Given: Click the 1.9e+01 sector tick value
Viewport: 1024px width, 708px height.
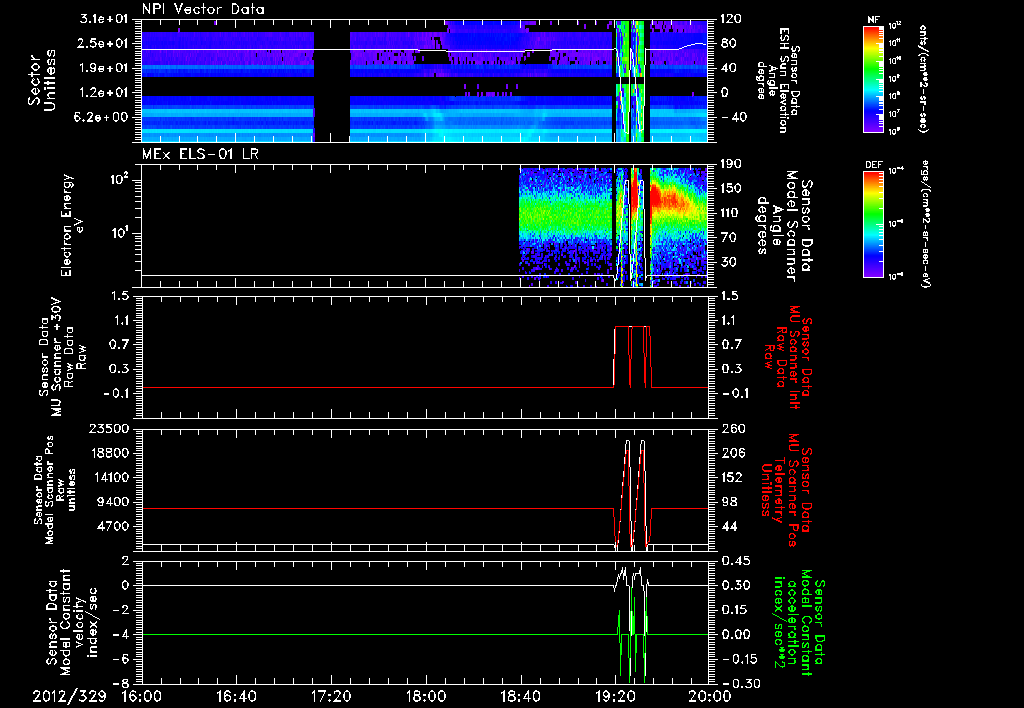Looking at the screenshot, I should coord(104,68).
